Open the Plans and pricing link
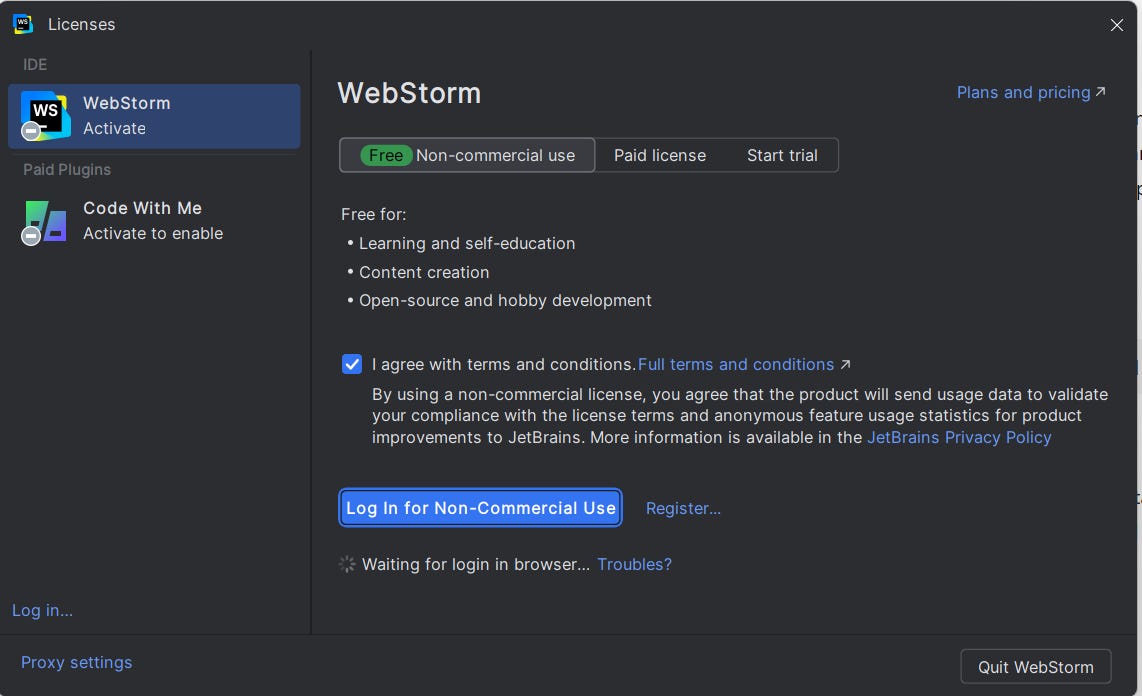The height and width of the screenshot is (696, 1142). coord(1031,92)
